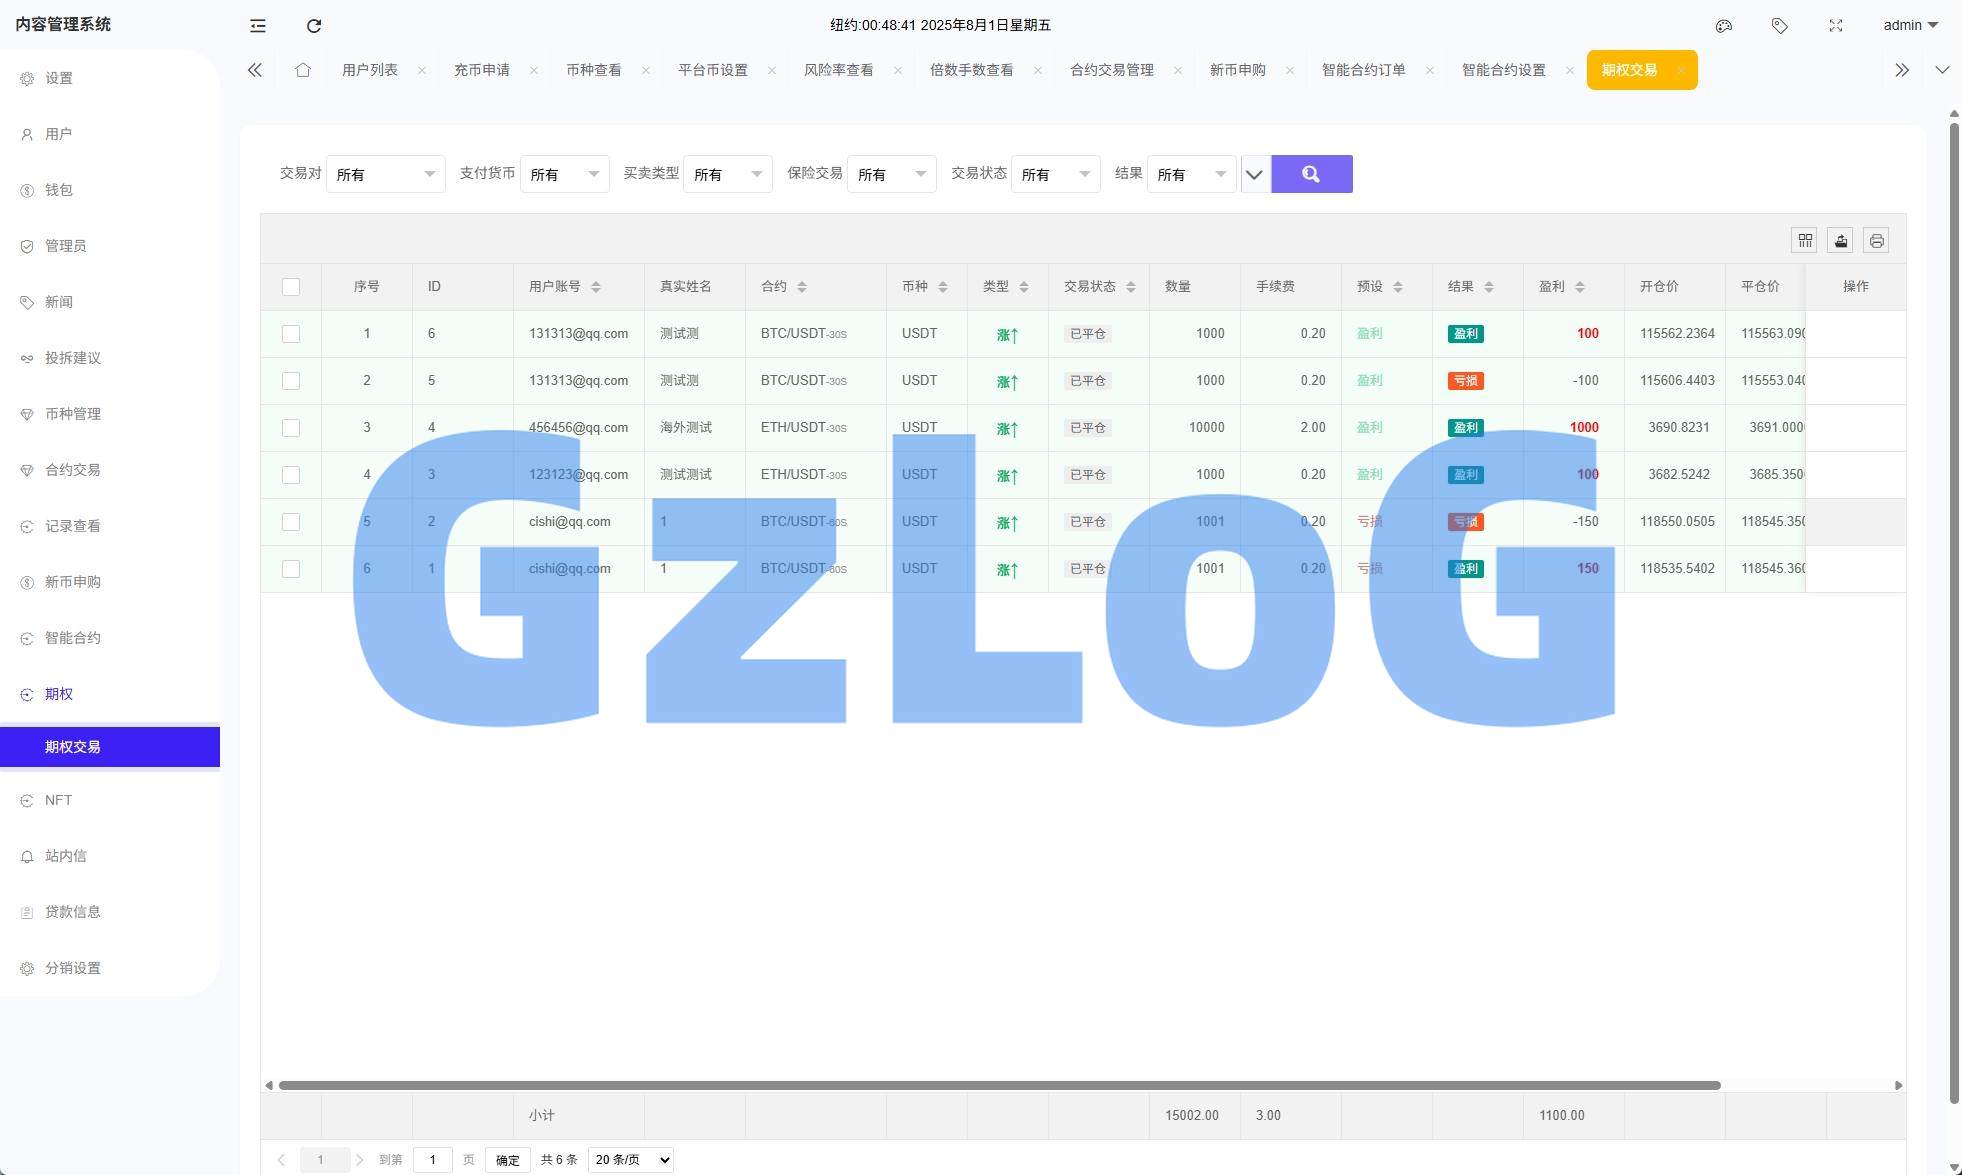The width and height of the screenshot is (1962, 1175).
Task: Tick the checkbox for row 1
Action: (x=291, y=334)
